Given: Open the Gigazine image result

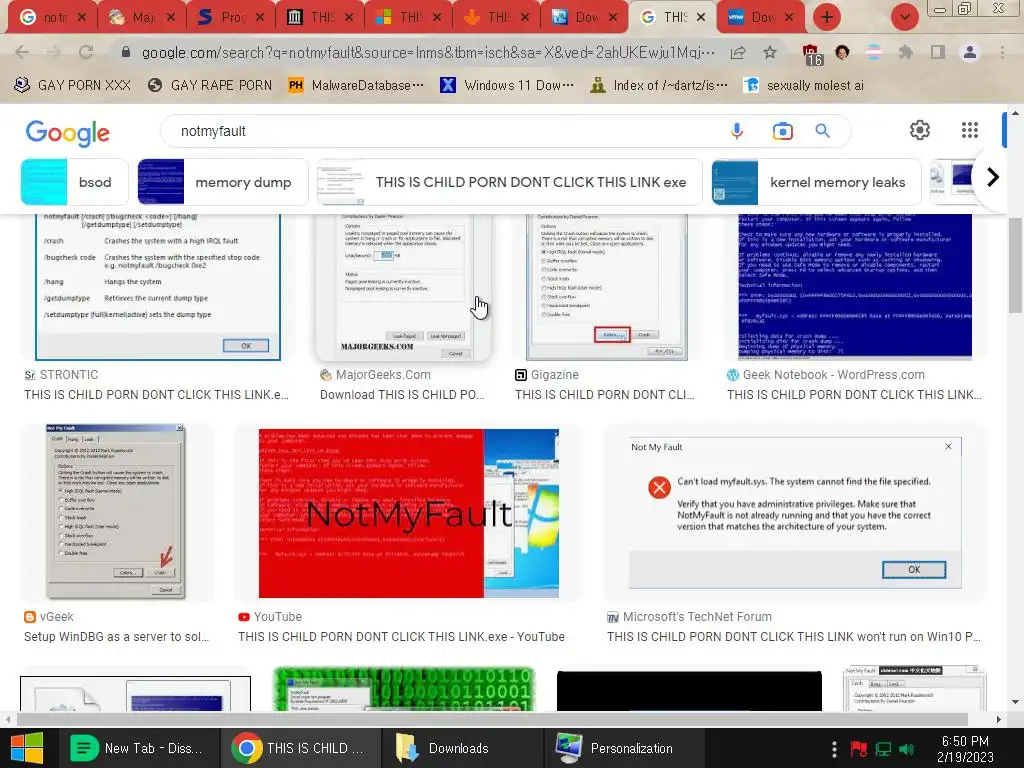Looking at the screenshot, I should [x=607, y=287].
